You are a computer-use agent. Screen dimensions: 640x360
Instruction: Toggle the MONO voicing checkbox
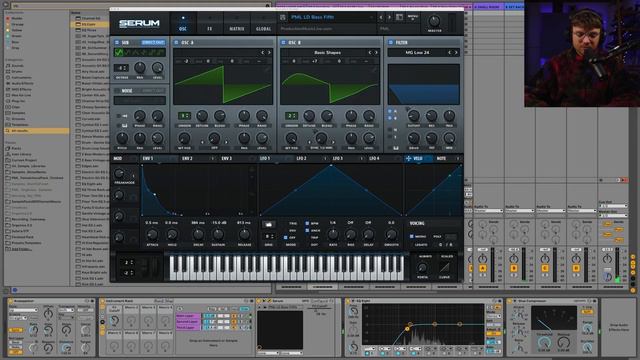tap(411, 236)
